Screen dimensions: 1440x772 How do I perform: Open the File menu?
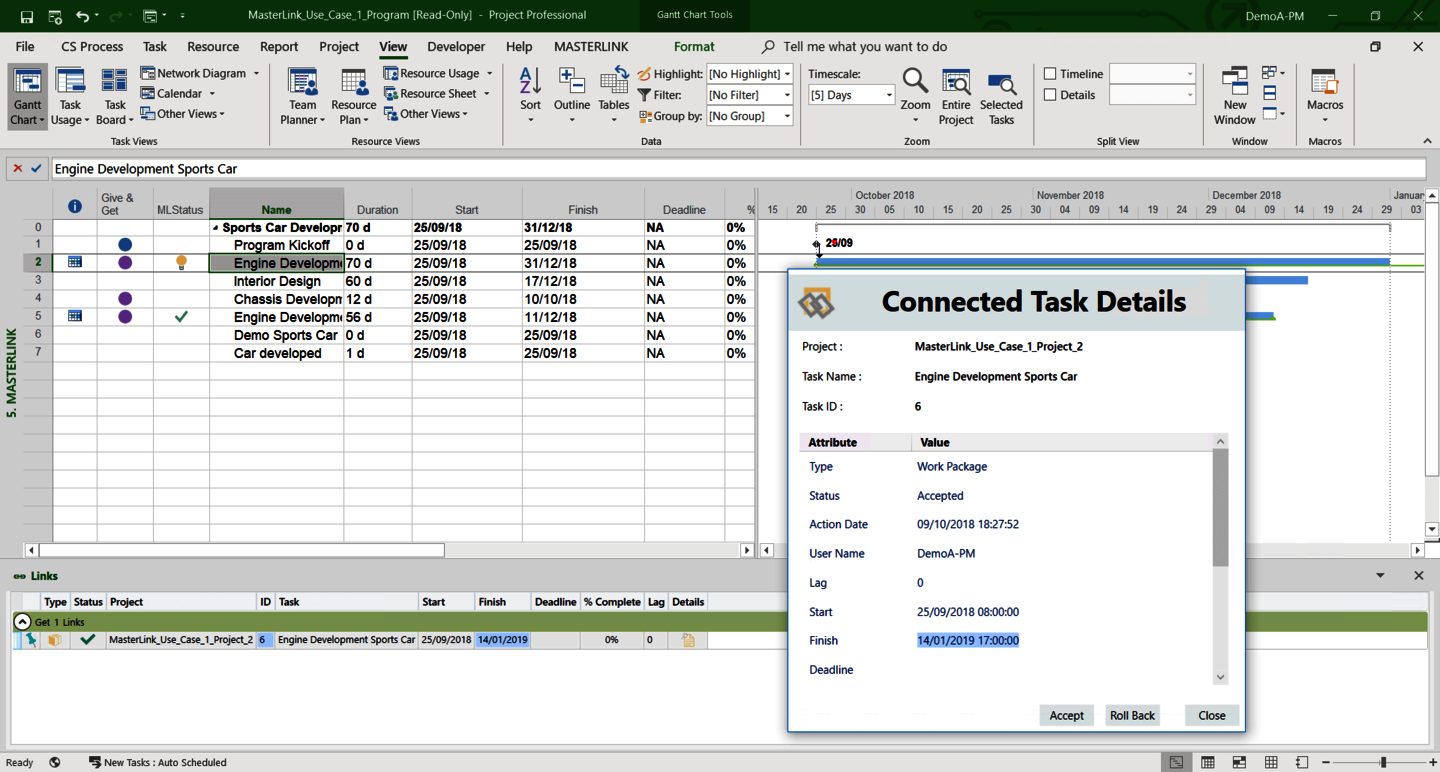25,47
